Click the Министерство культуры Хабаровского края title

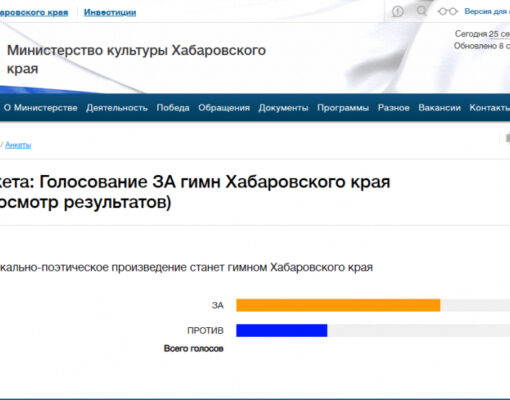point(136,59)
